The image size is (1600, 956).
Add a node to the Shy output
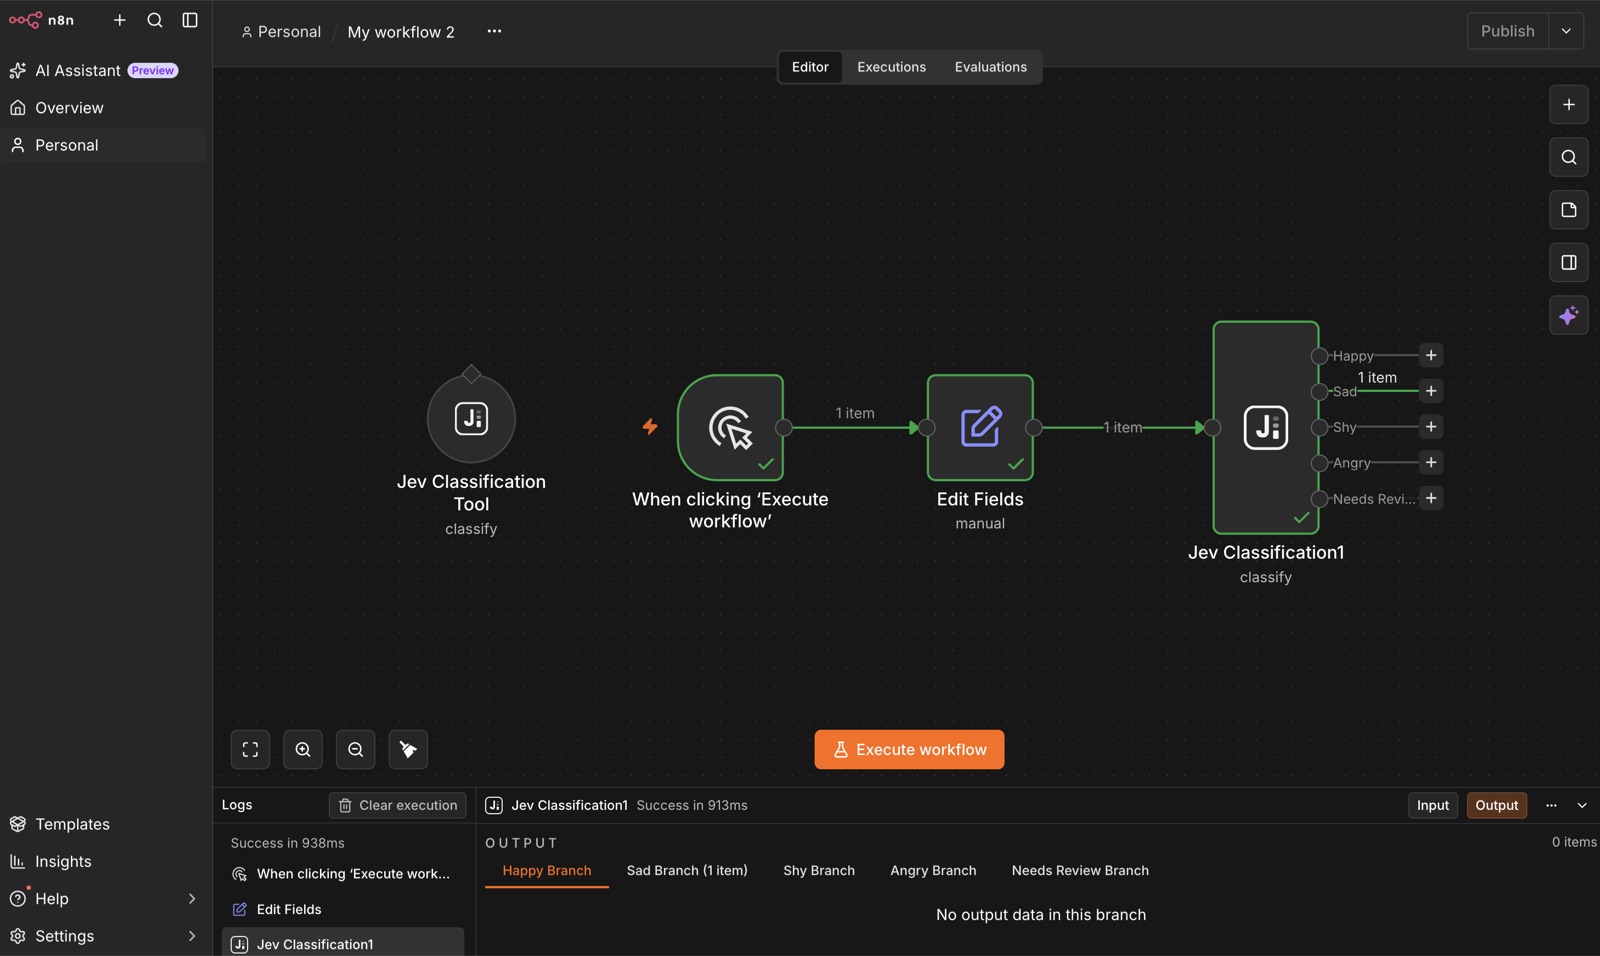pos(1431,427)
